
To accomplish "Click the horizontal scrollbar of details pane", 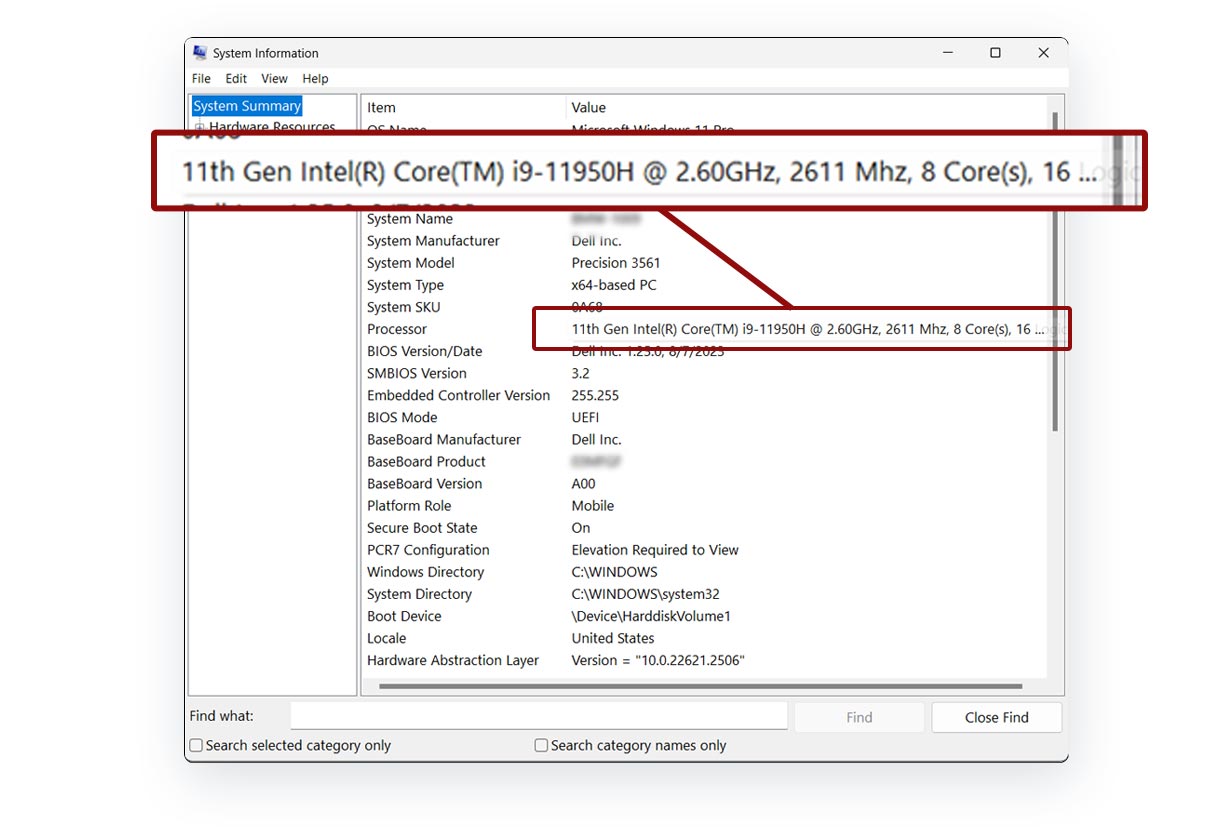I will [x=700, y=686].
